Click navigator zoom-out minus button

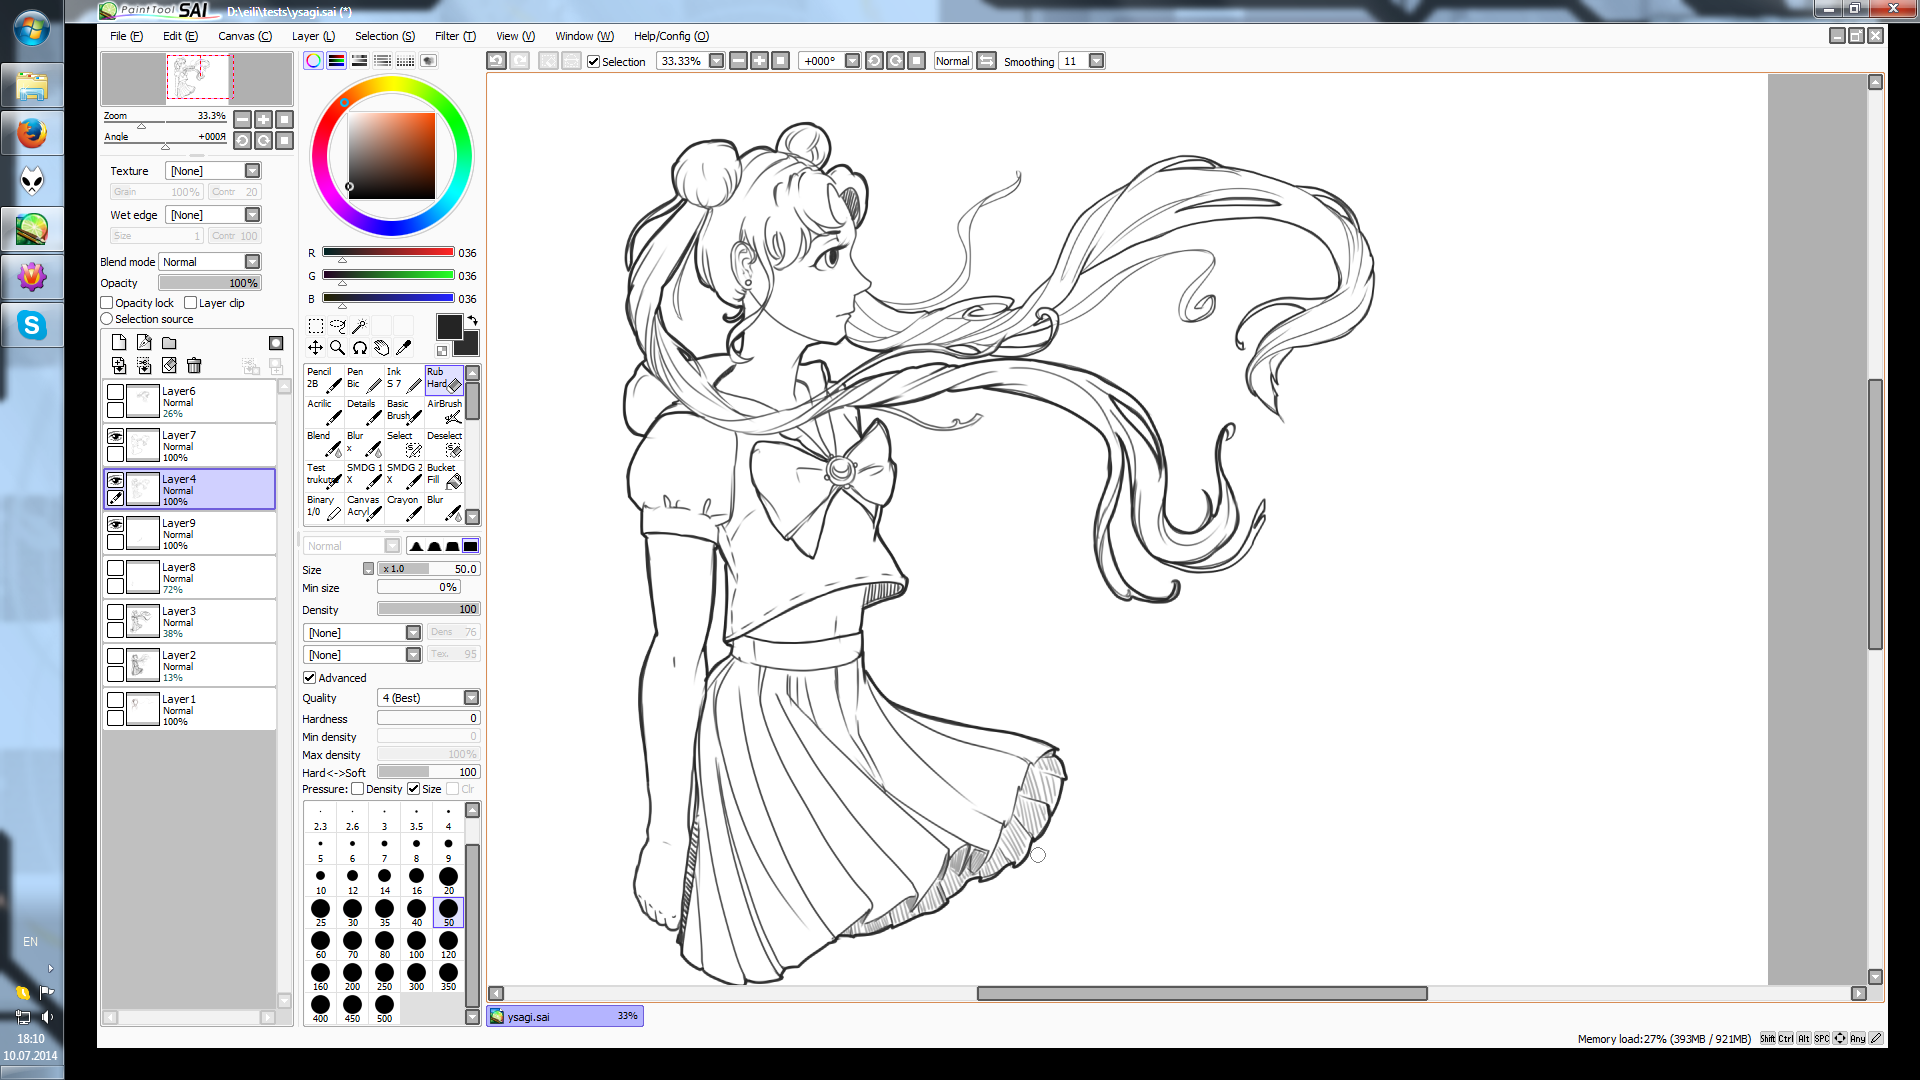242,119
